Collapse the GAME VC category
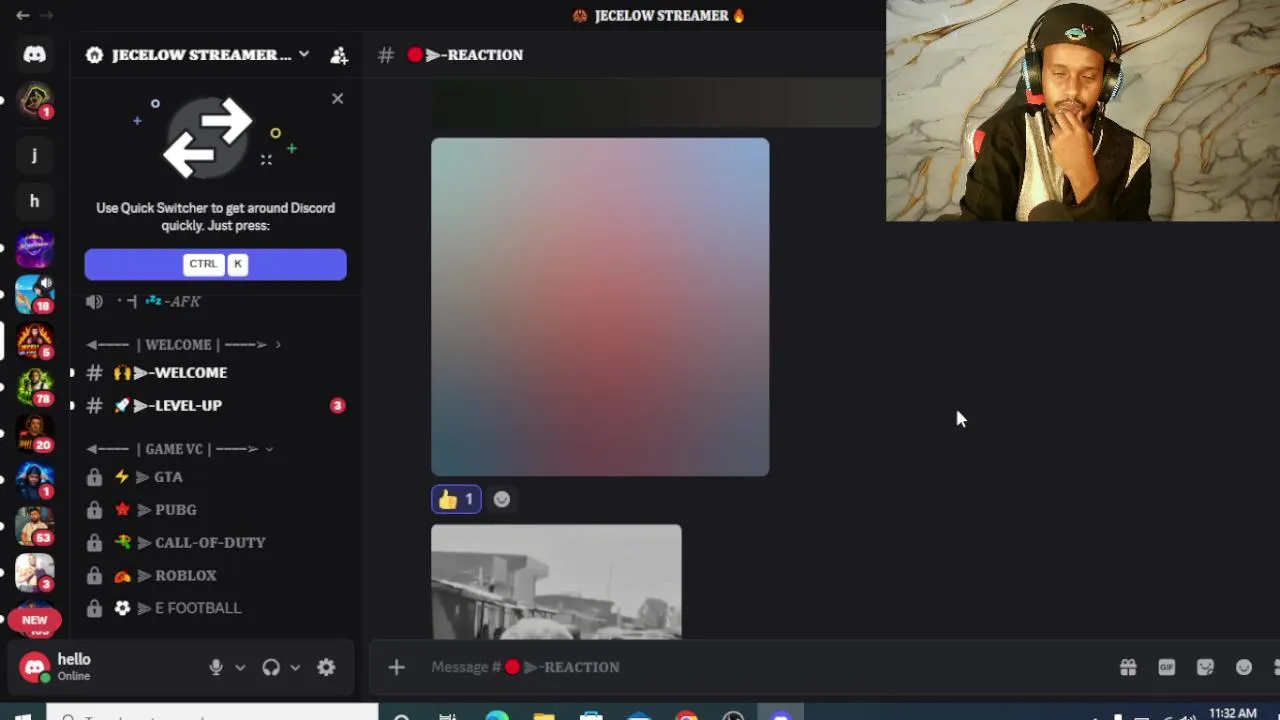Image resolution: width=1280 pixels, height=720 pixels. coord(179,449)
